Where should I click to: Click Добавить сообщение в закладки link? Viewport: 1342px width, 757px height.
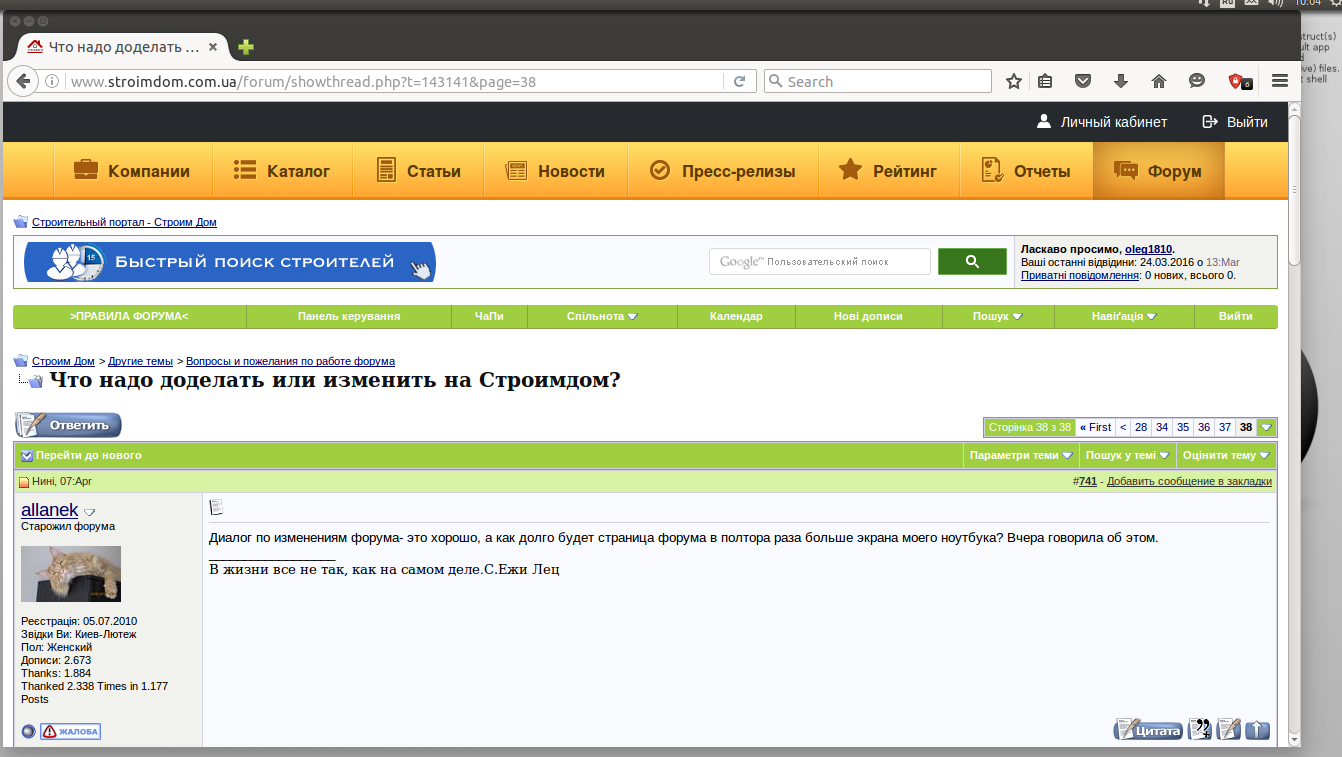(x=1189, y=481)
